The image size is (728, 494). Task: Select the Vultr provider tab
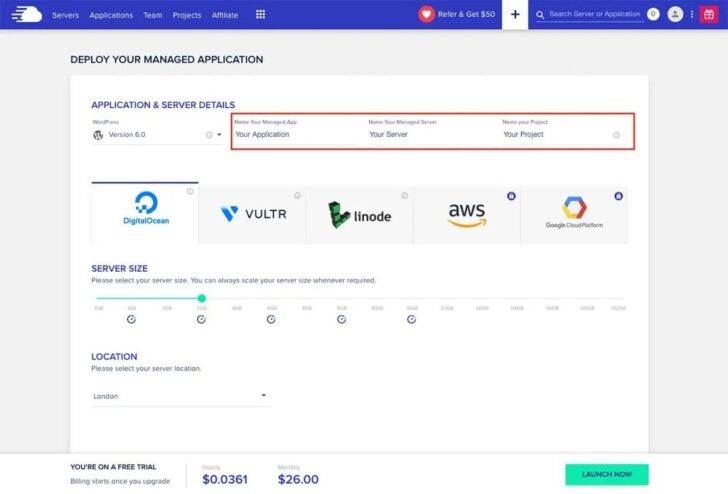(x=253, y=215)
